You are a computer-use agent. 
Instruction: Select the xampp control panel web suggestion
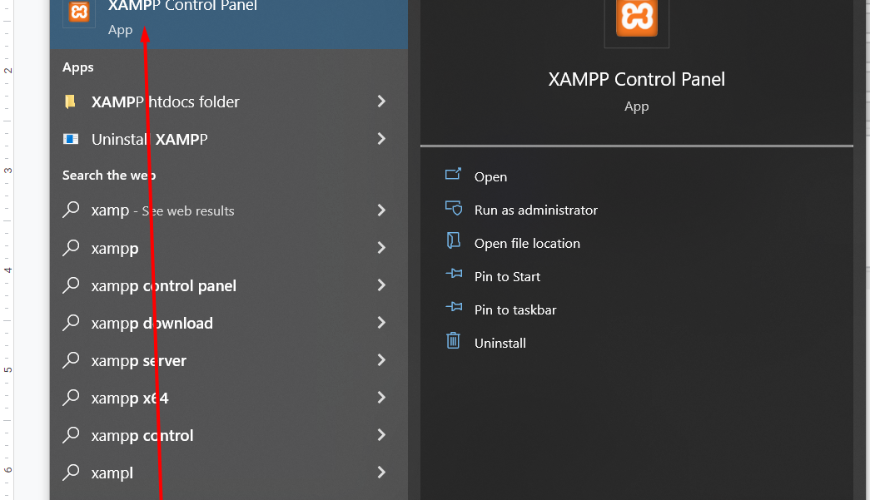[x=229, y=285]
